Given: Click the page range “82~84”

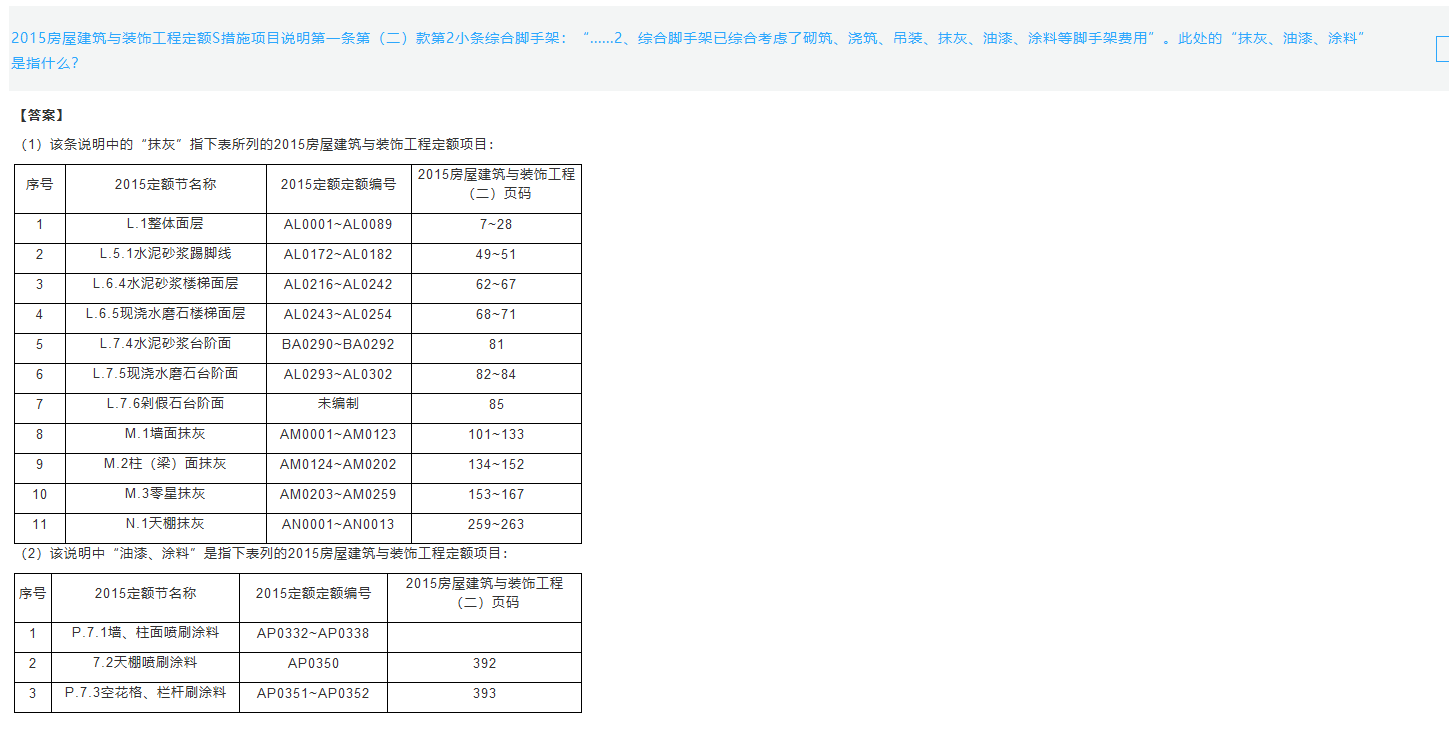Looking at the screenshot, I should pyautogui.click(x=496, y=374).
